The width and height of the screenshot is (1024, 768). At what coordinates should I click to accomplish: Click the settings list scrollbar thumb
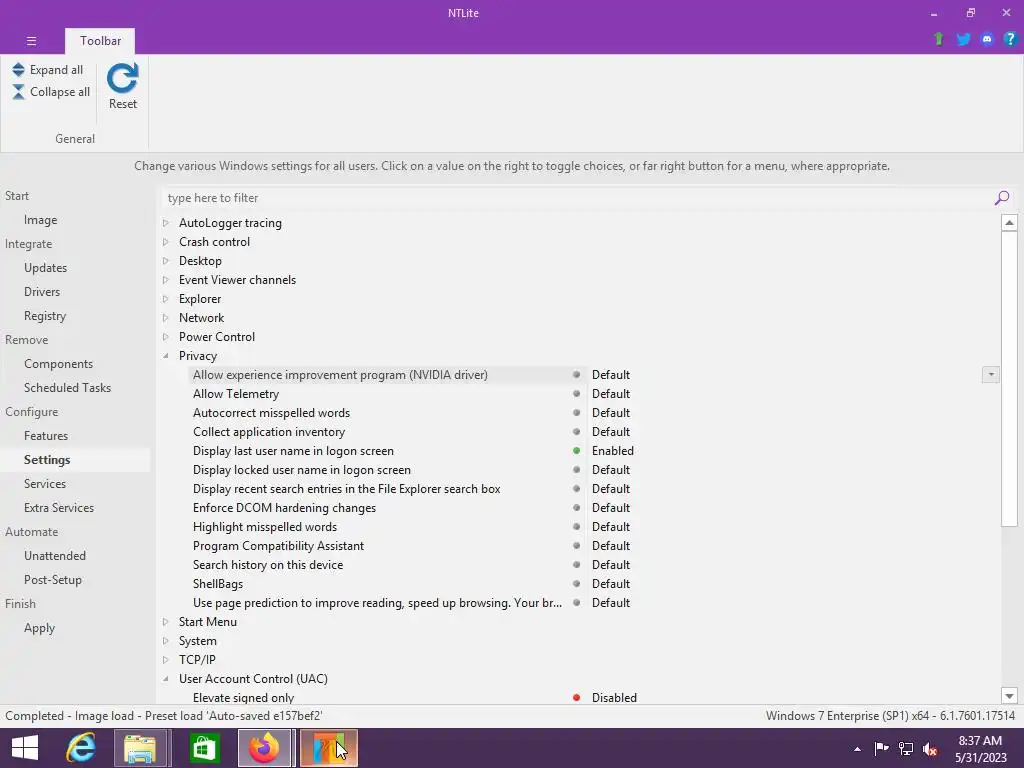point(1009,379)
